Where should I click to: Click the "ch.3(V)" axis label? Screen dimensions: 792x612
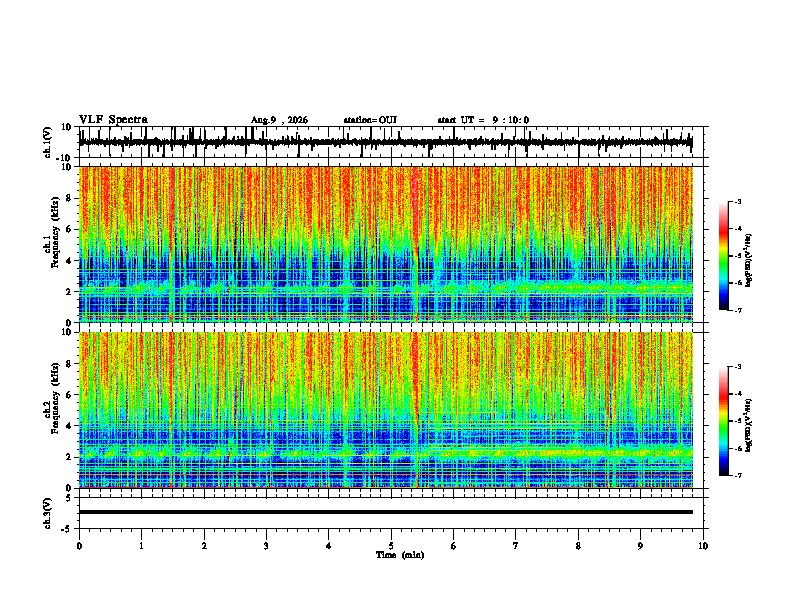[48, 514]
